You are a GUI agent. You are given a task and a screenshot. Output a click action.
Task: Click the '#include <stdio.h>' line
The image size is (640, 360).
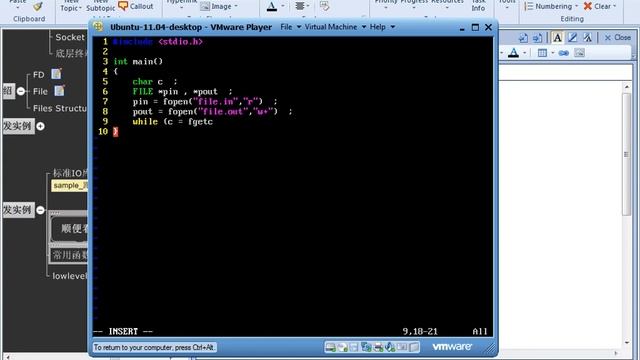tap(158, 42)
